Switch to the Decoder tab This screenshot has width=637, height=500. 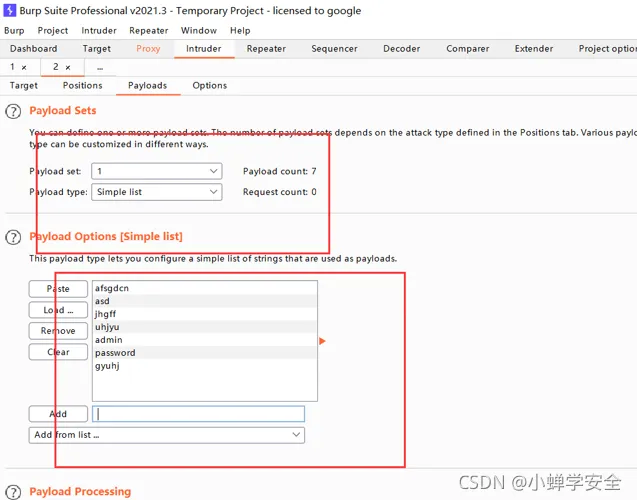pos(401,49)
